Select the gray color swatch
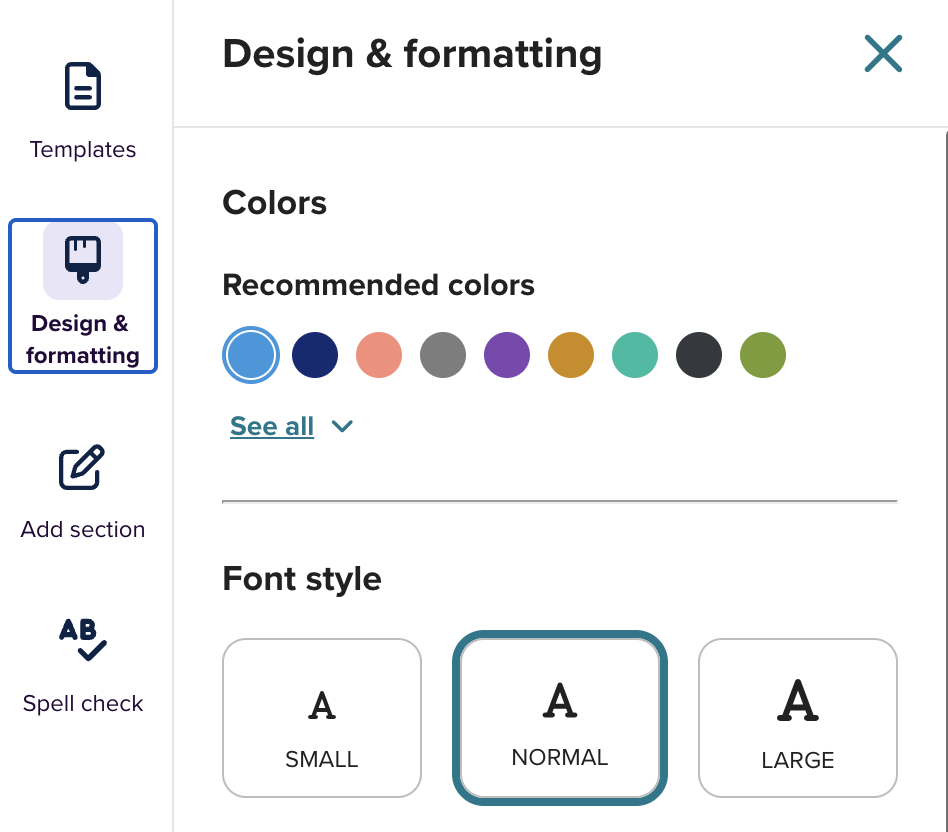 click(x=443, y=355)
